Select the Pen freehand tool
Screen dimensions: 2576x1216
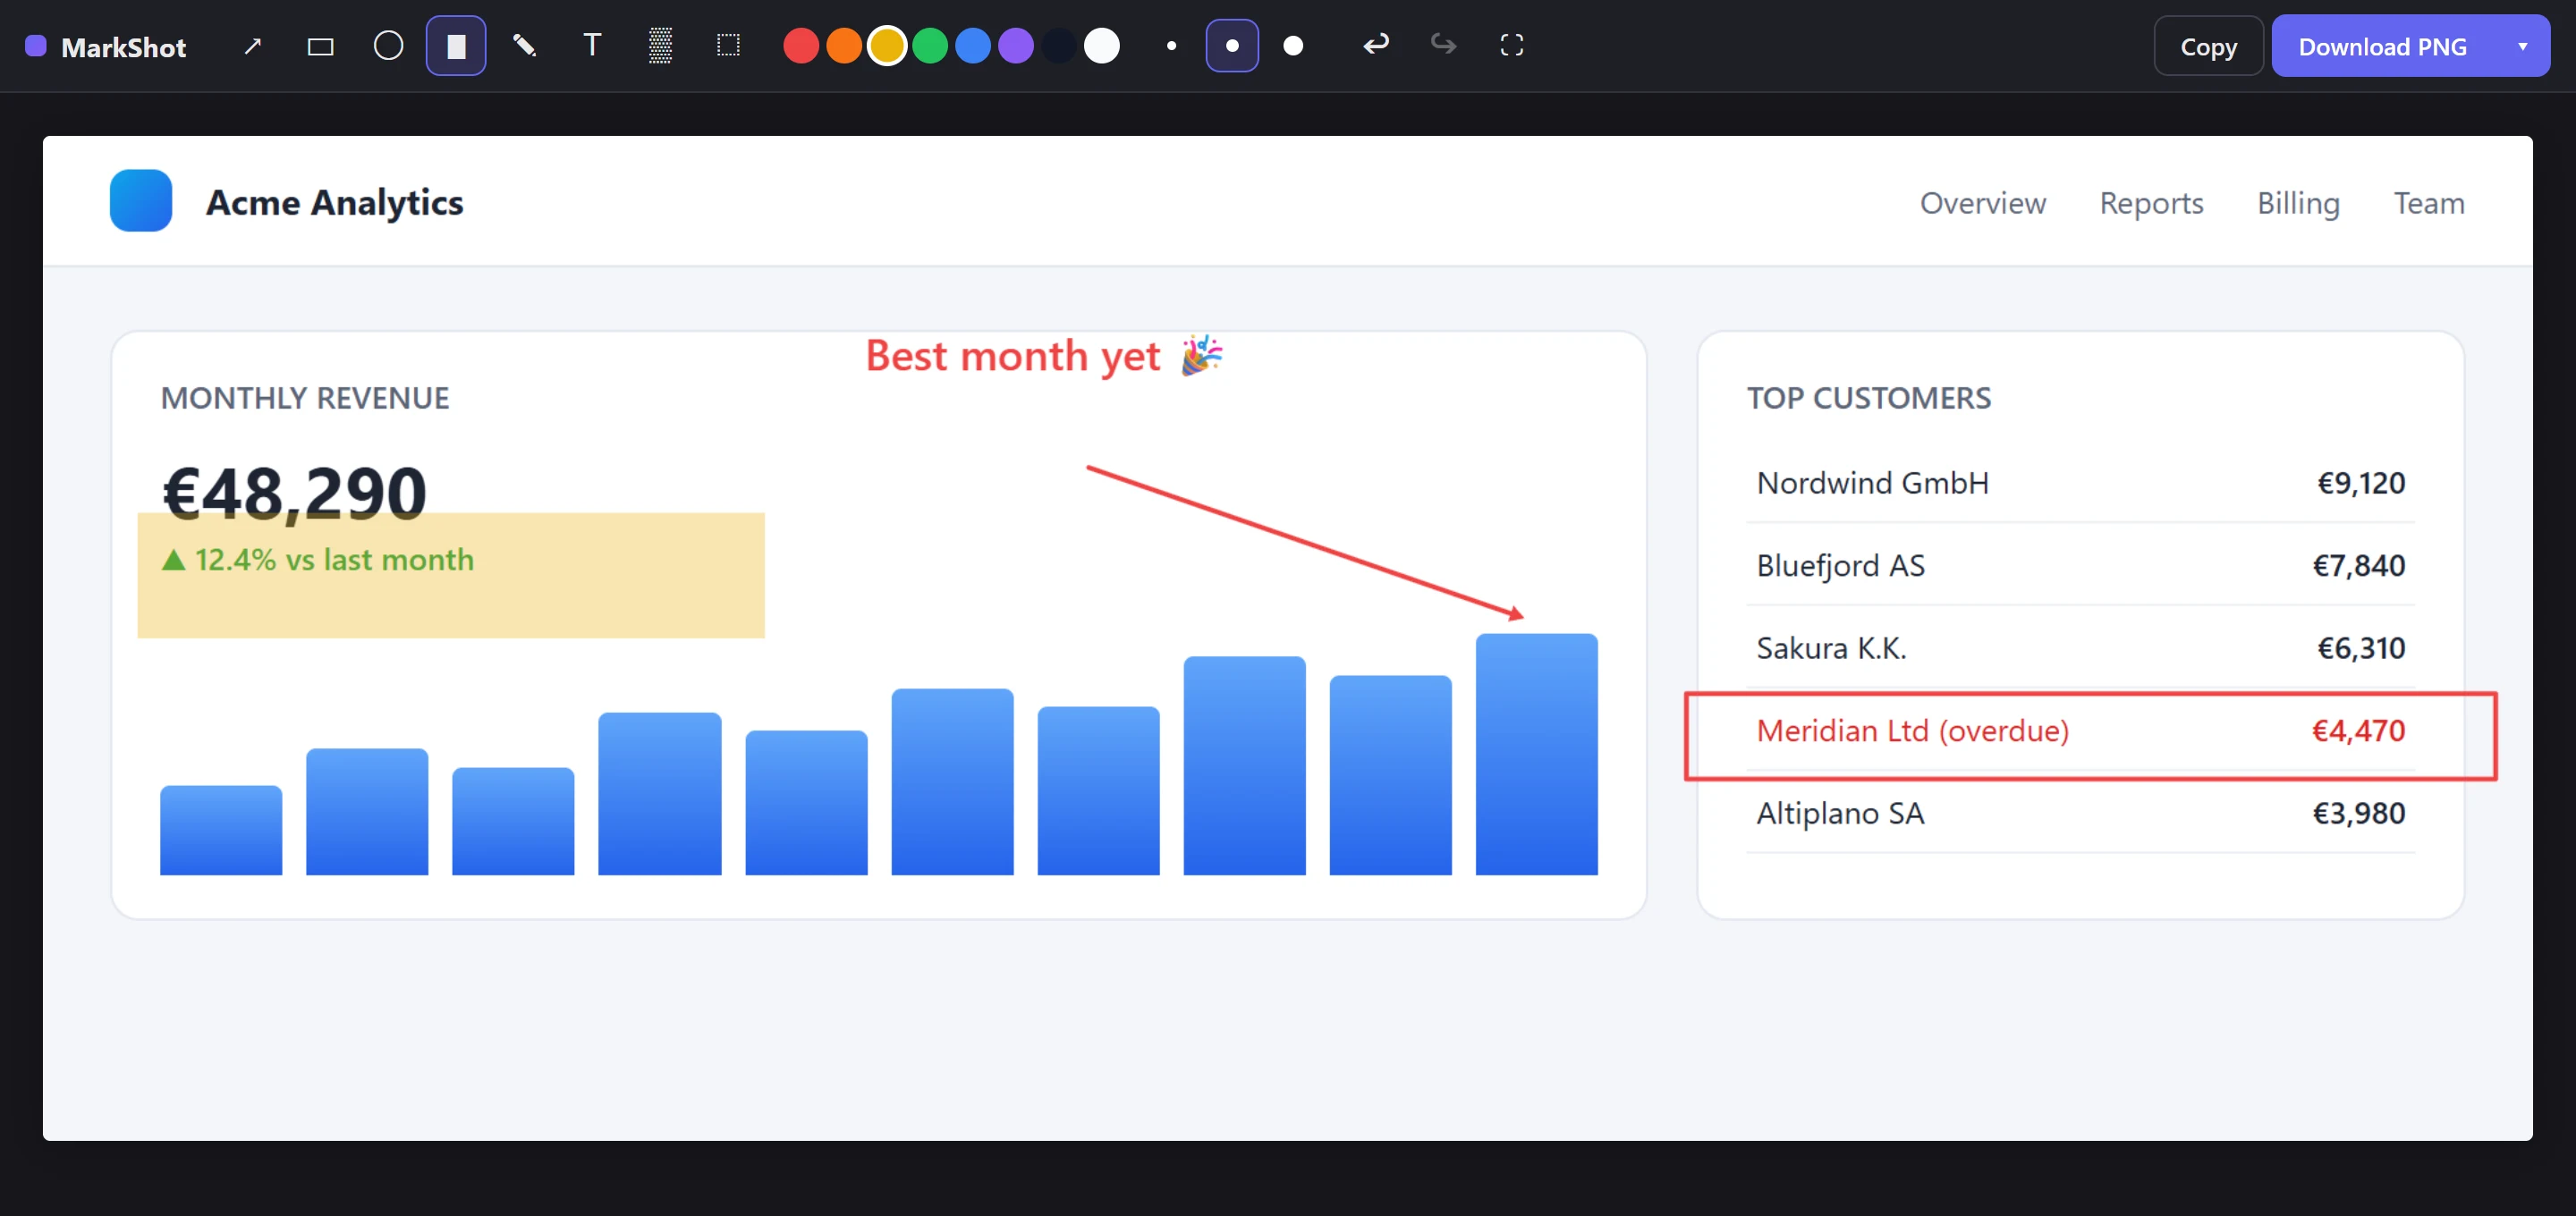point(524,46)
